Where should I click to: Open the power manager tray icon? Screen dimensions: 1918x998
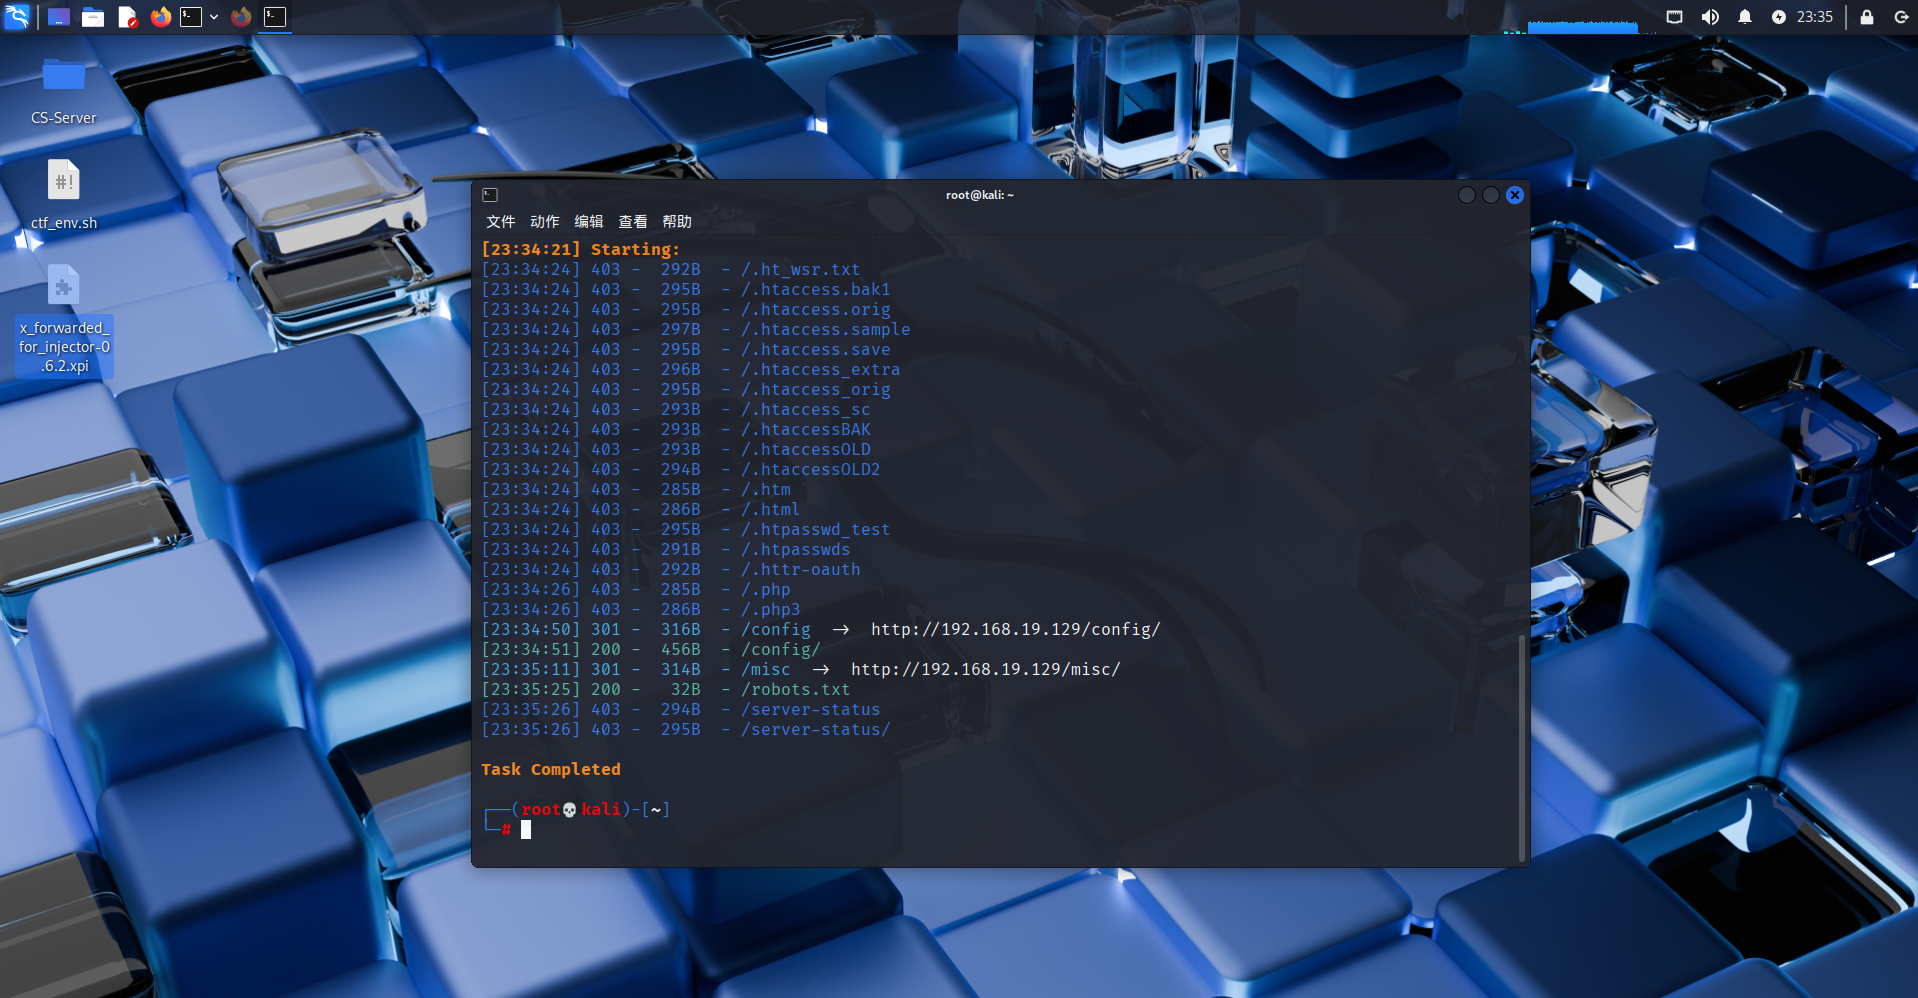1779,17
